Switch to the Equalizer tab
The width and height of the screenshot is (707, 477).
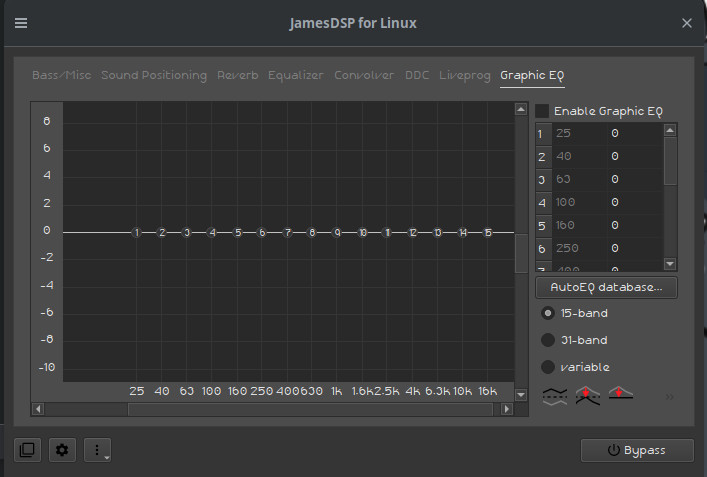click(296, 75)
